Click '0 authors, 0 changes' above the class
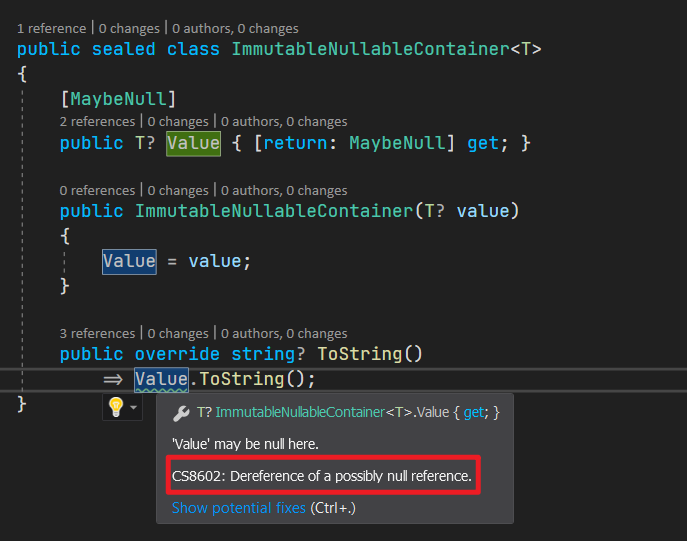 (235, 28)
